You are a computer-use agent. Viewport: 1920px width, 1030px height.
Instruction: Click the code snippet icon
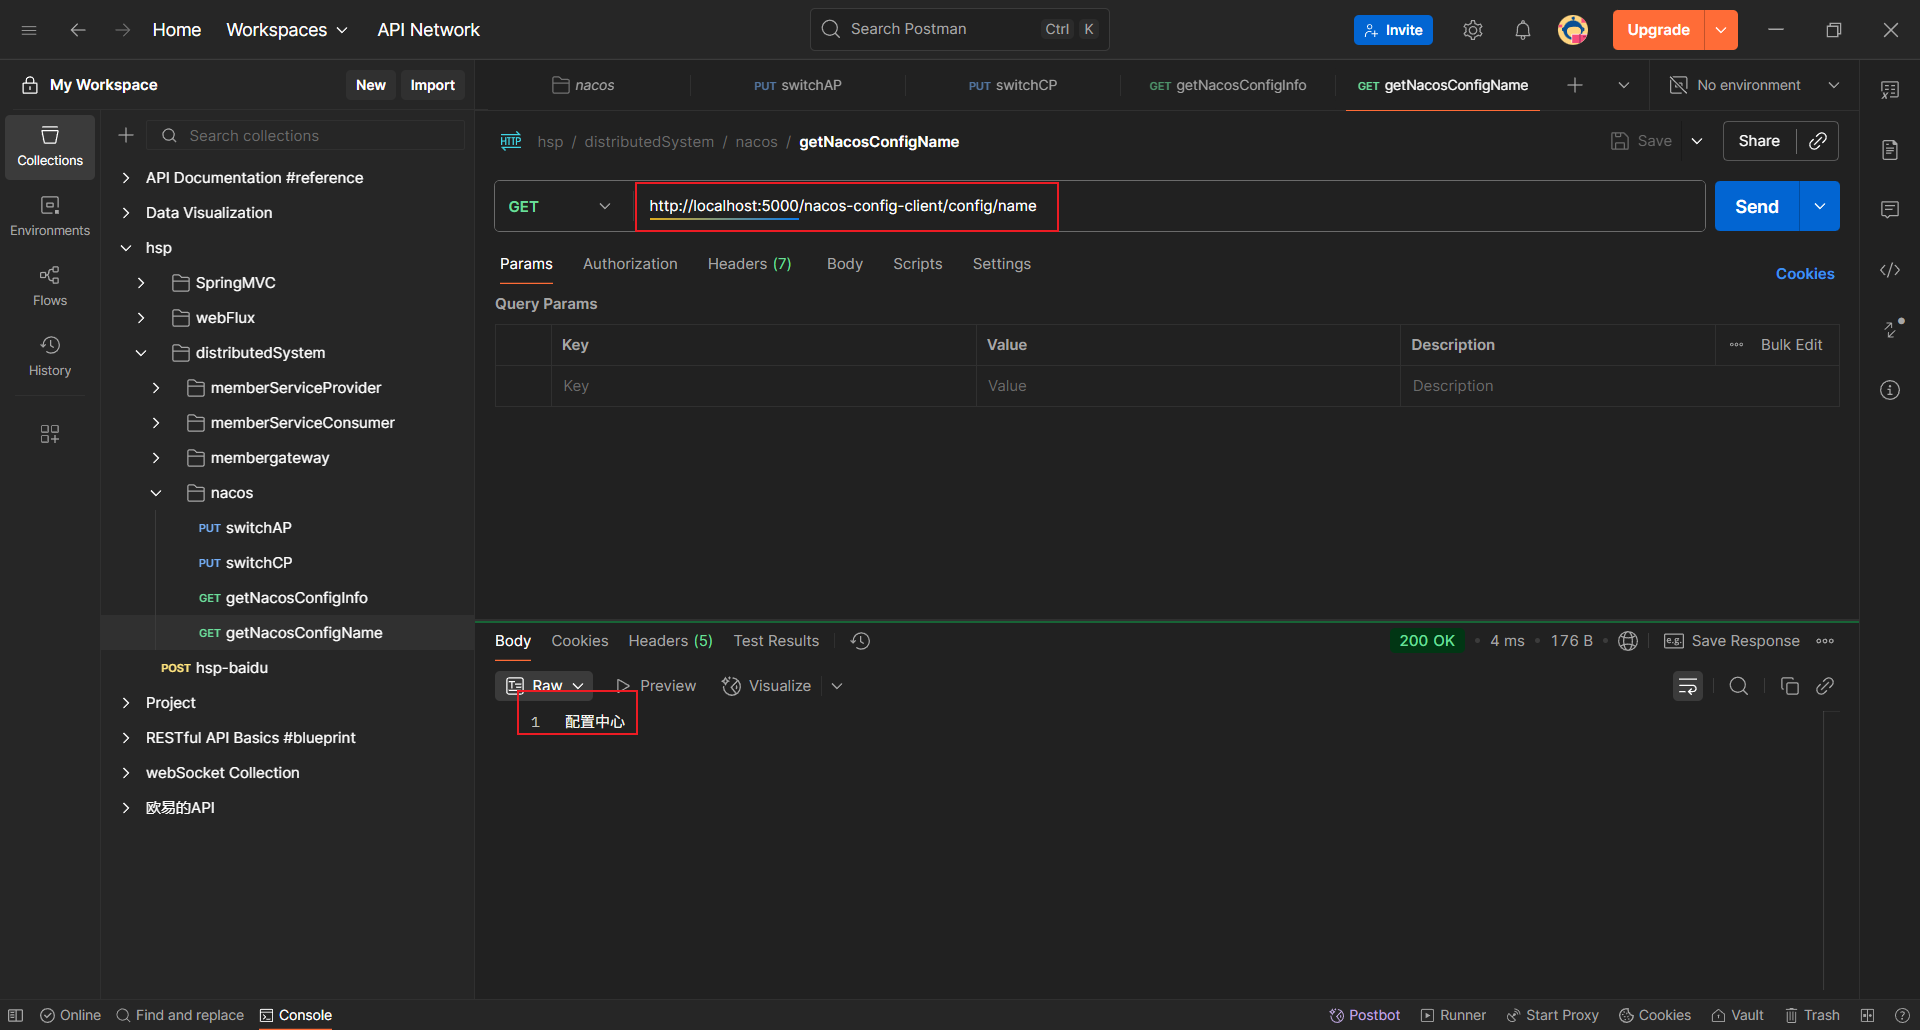click(1889, 270)
